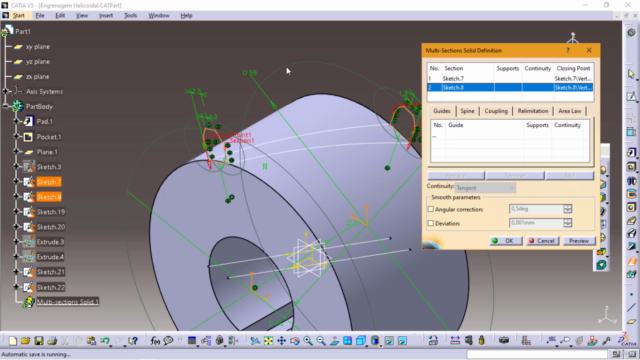Open the Measure Between tool
Image resolution: width=640 pixels, height=360 pixels.
click(x=455, y=341)
